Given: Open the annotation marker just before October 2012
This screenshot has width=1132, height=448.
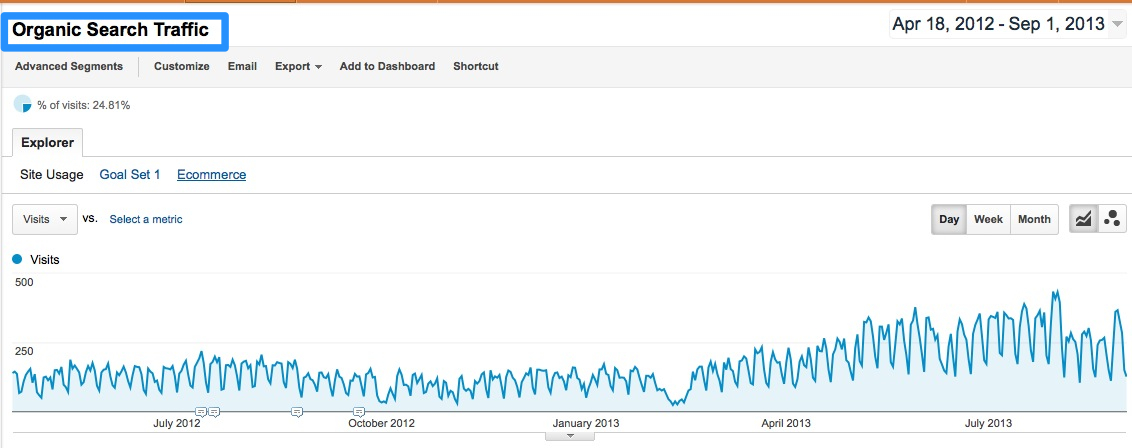Looking at the screenshot, I should coord(358,412).
